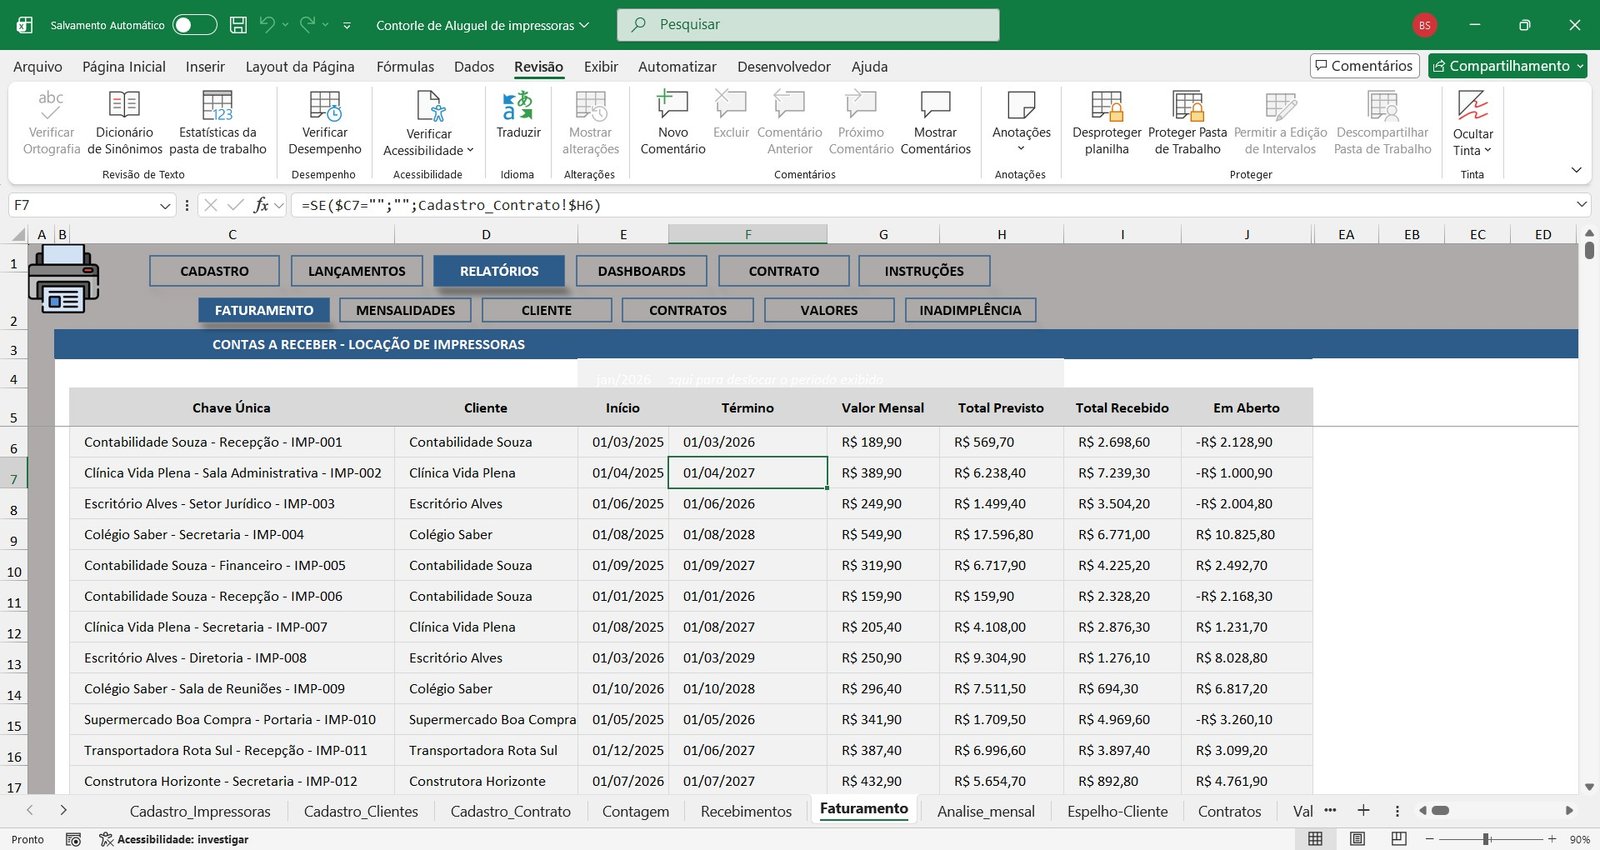Switch to Page Break Preview in status bar
Screen dimensions: 1600x850
[1399, 839]
